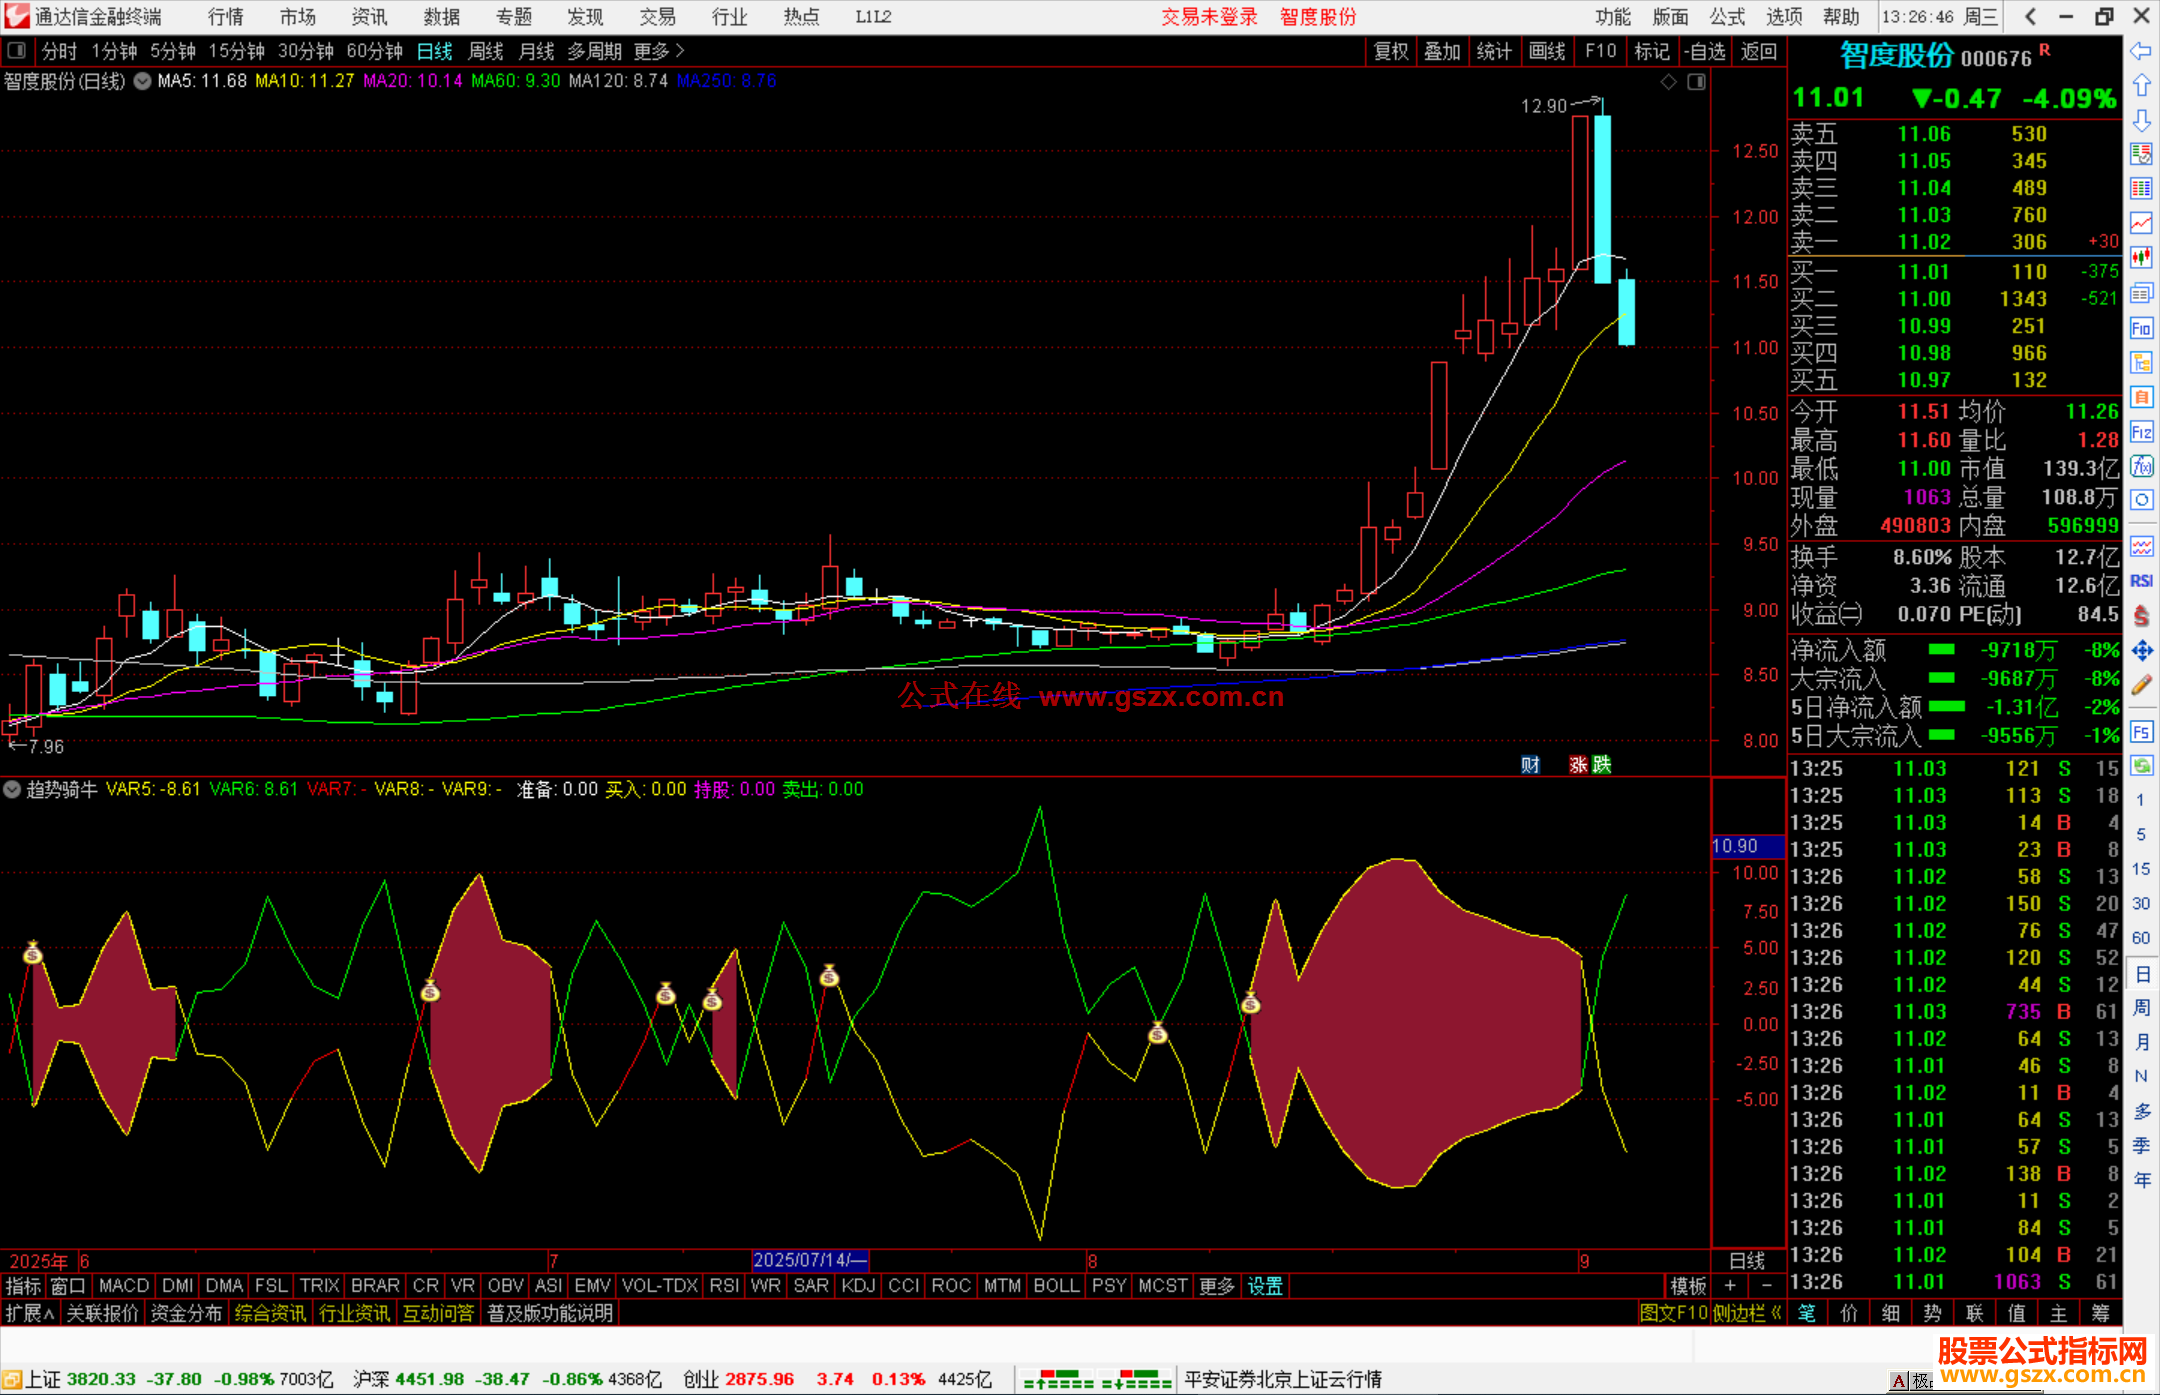Click the diamond icon at chart top-right

tap(1668, 82)
